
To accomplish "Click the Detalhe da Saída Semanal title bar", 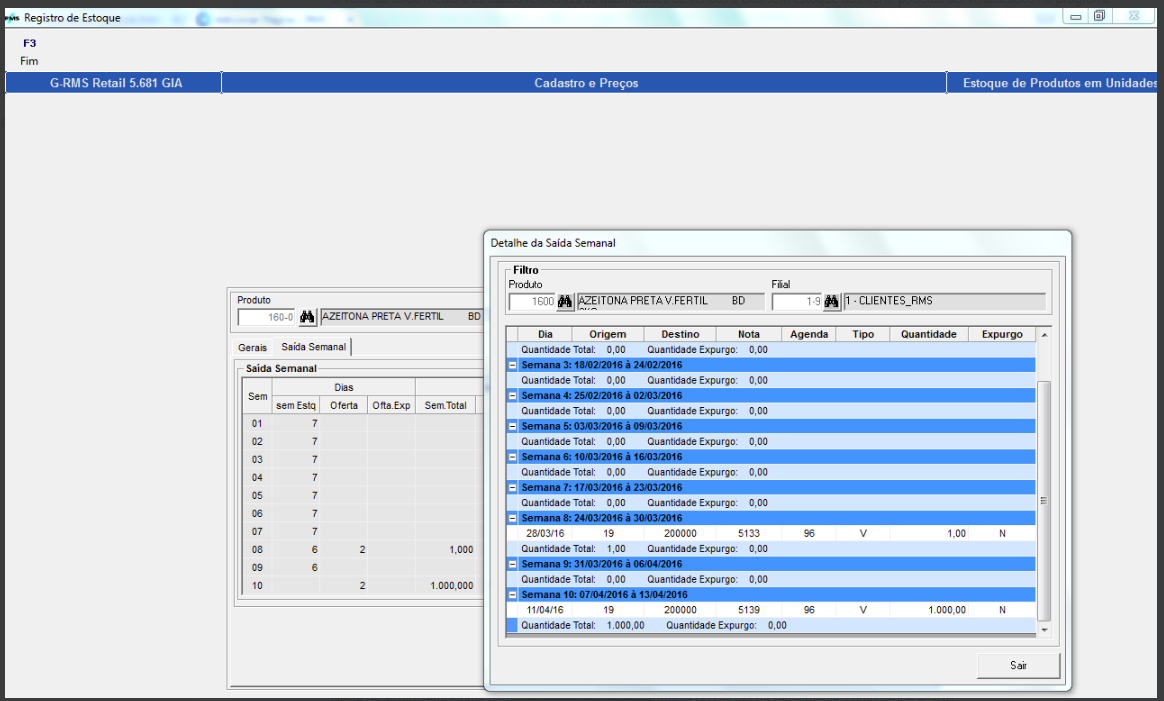I will (x=777, y=243).
